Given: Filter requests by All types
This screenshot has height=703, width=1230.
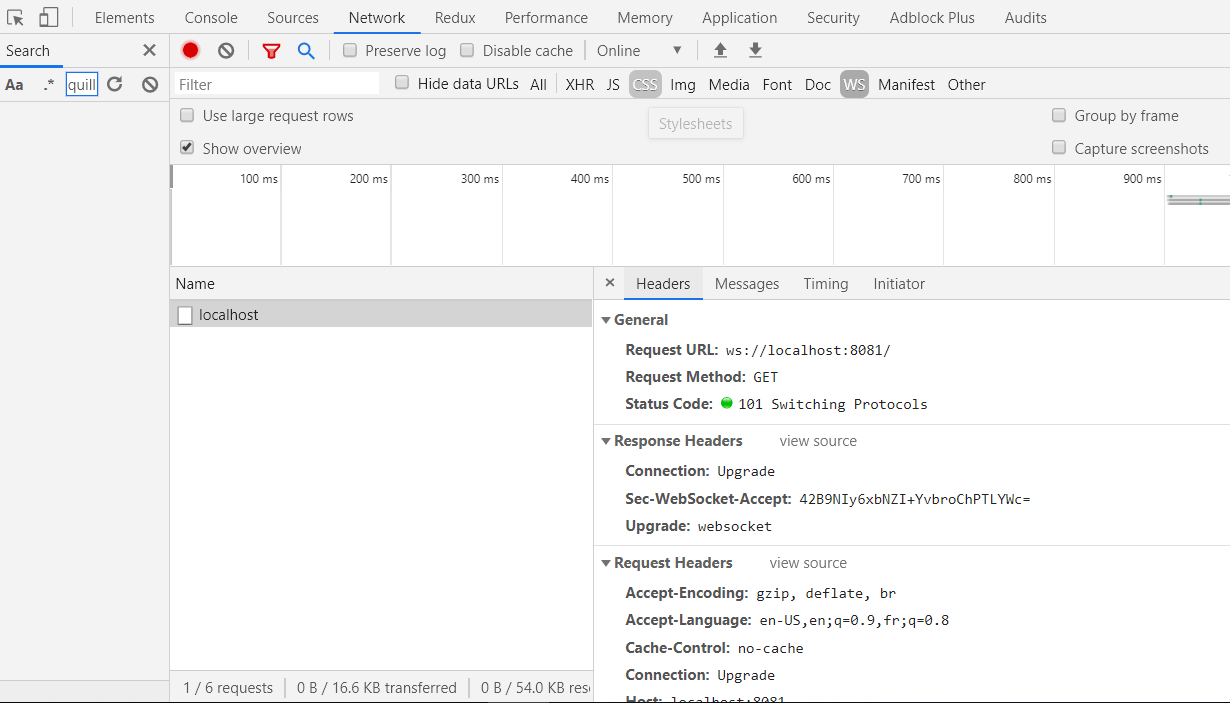Looking at the screenshot, I should point(538,85).
